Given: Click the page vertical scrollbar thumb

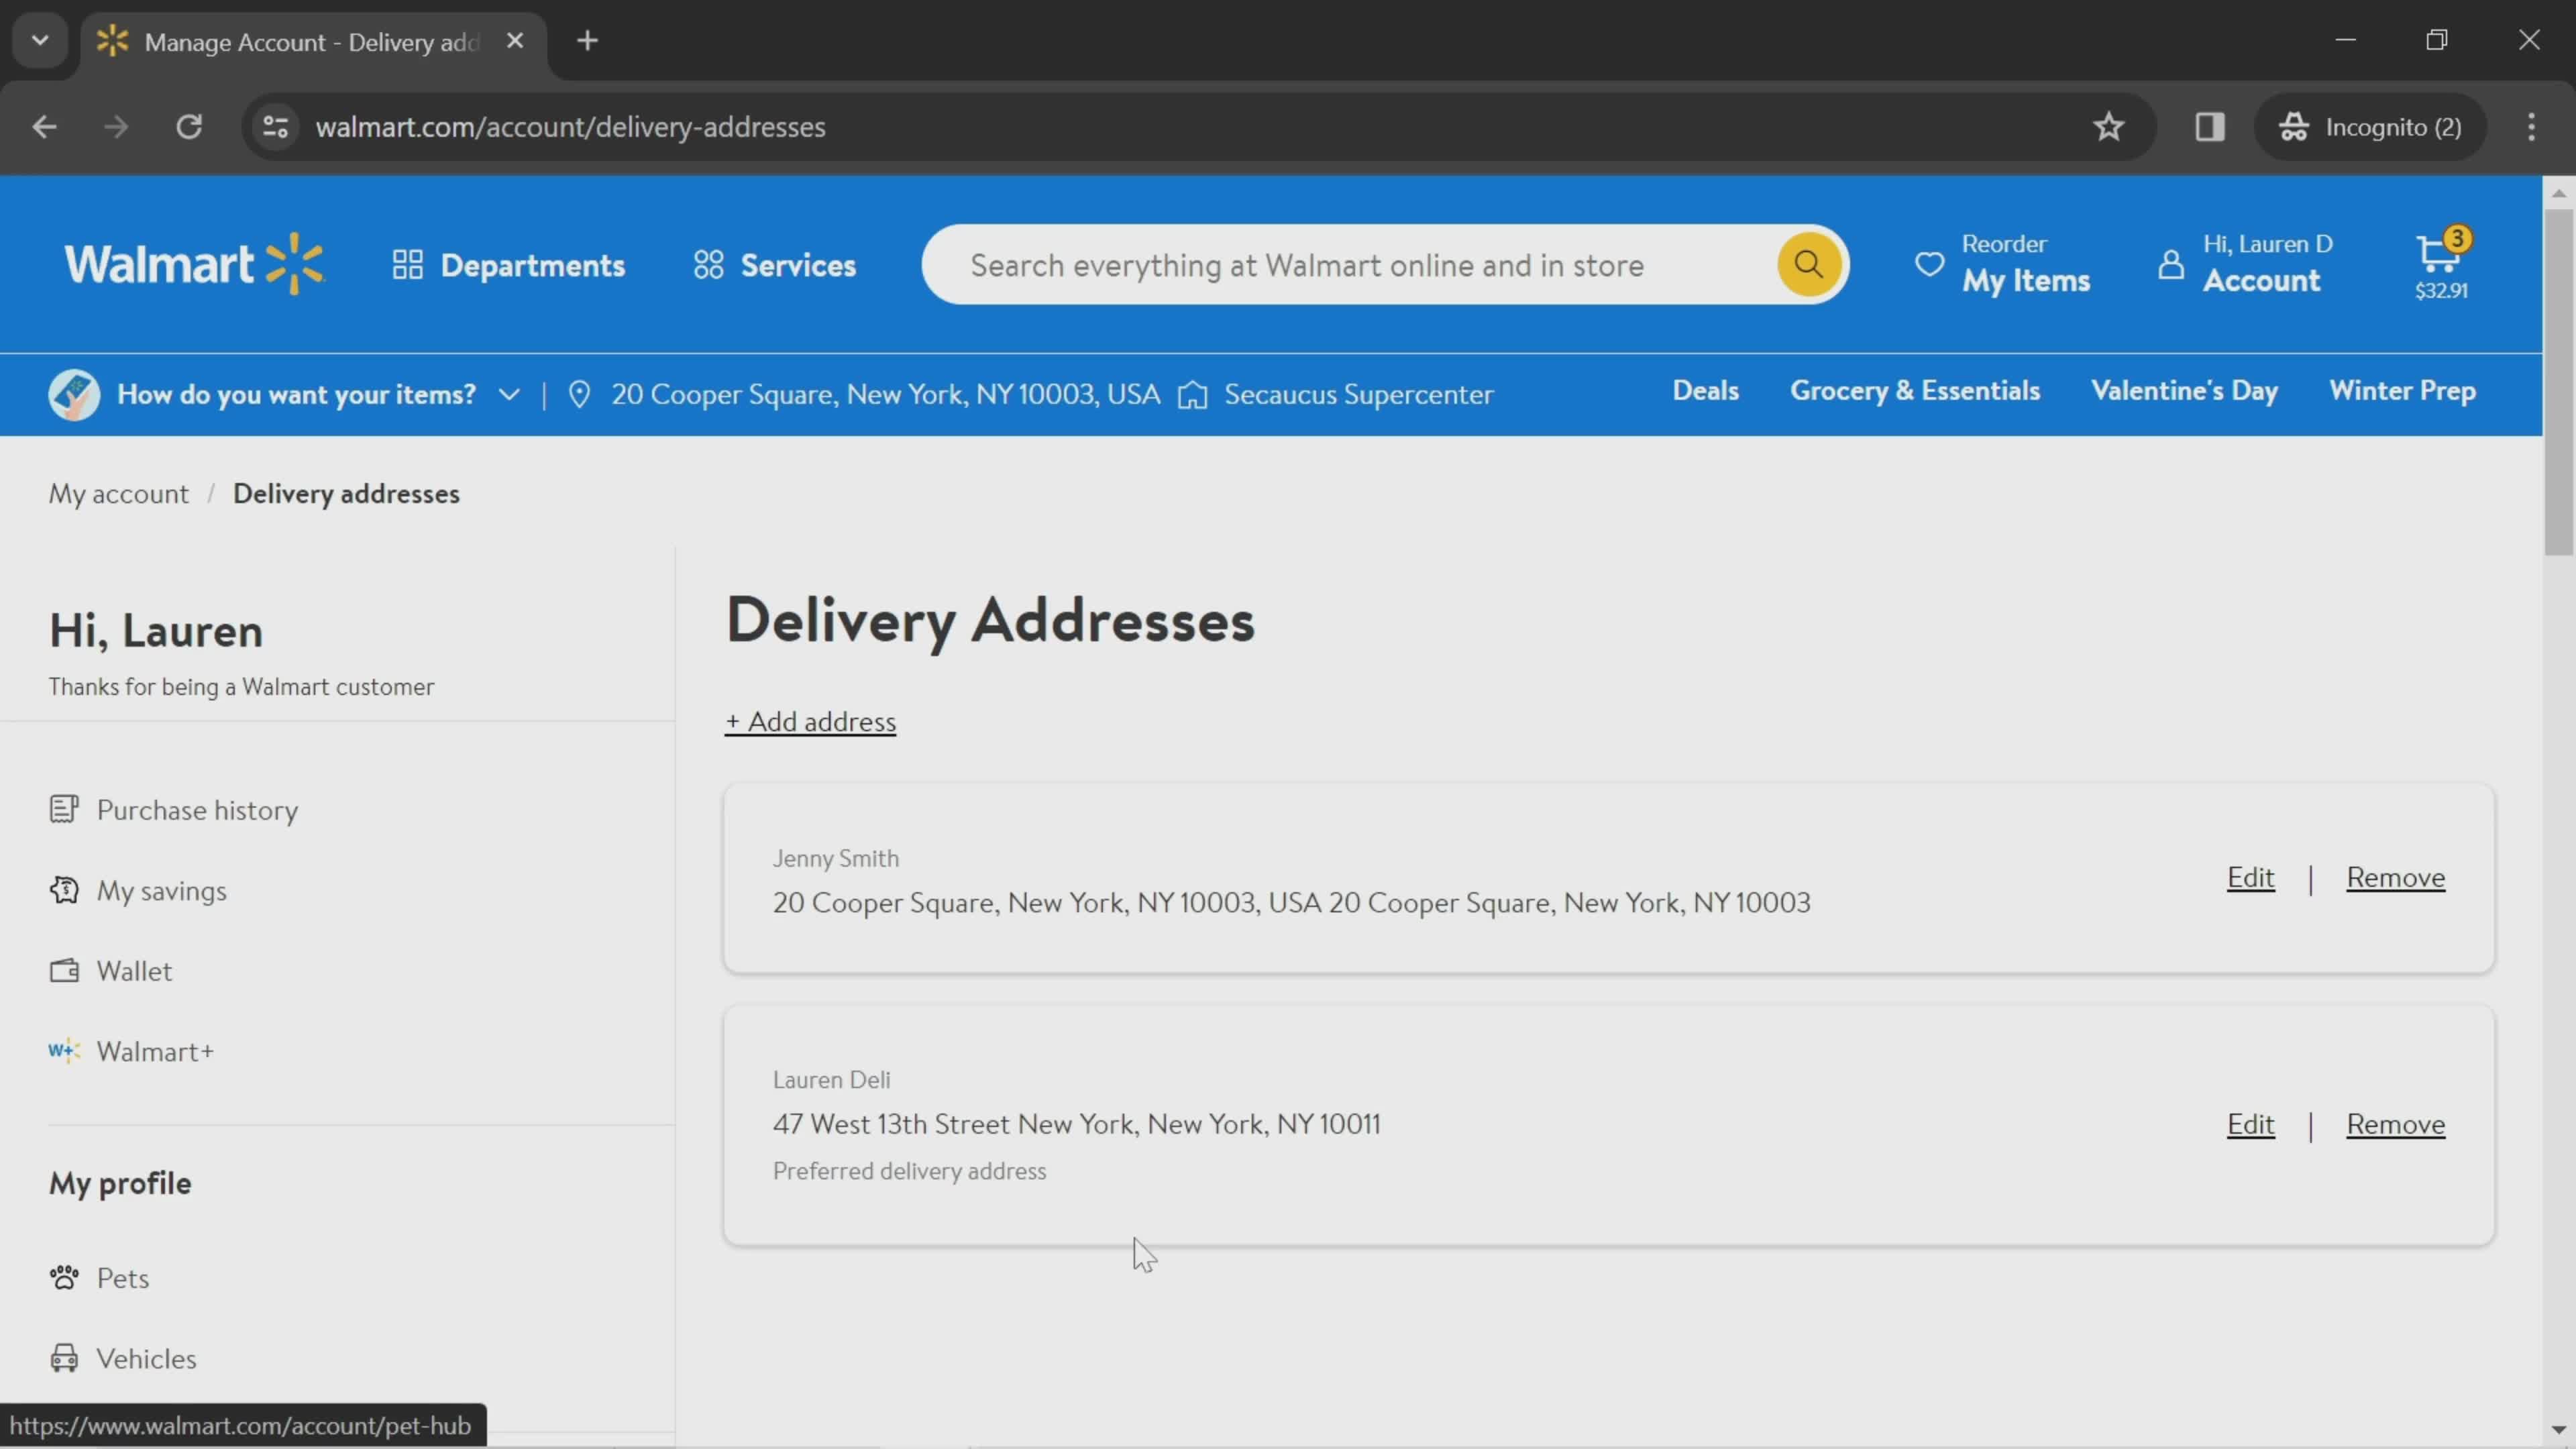Looking at the screenshot, I should pyautogui.click(x=2558, y=381).
